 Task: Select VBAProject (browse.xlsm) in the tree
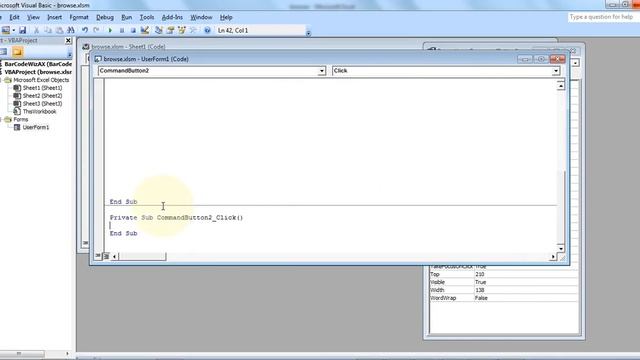[x=38, y=72]
